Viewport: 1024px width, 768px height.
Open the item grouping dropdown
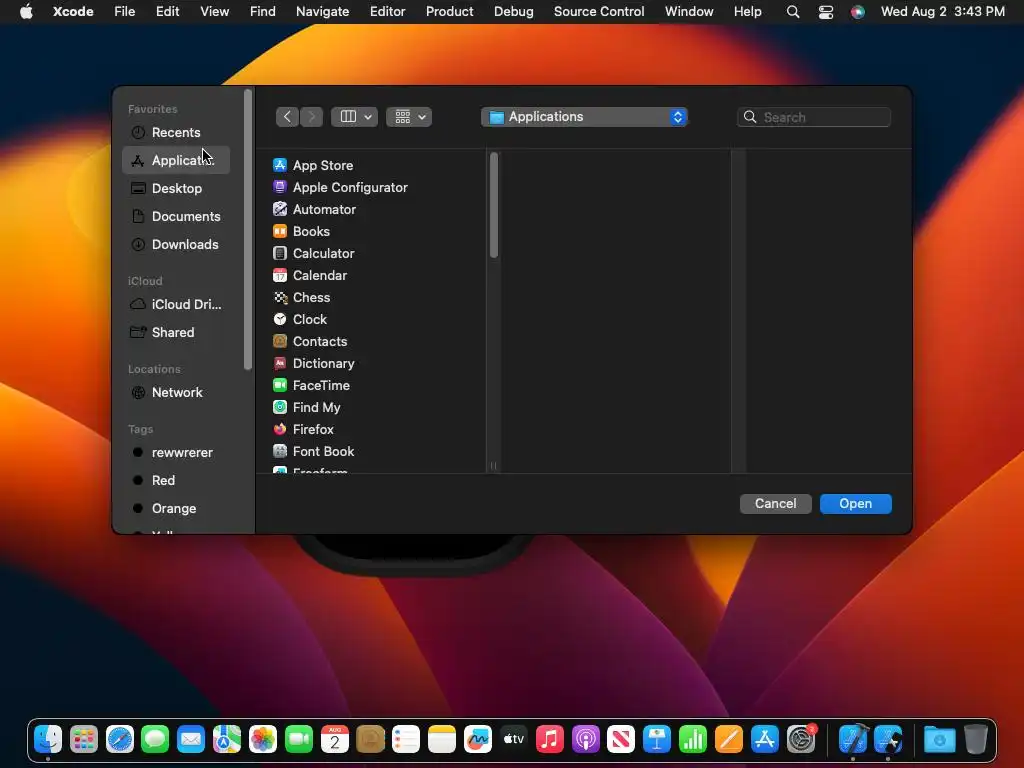pyautogui.click(x=409, y=117)
